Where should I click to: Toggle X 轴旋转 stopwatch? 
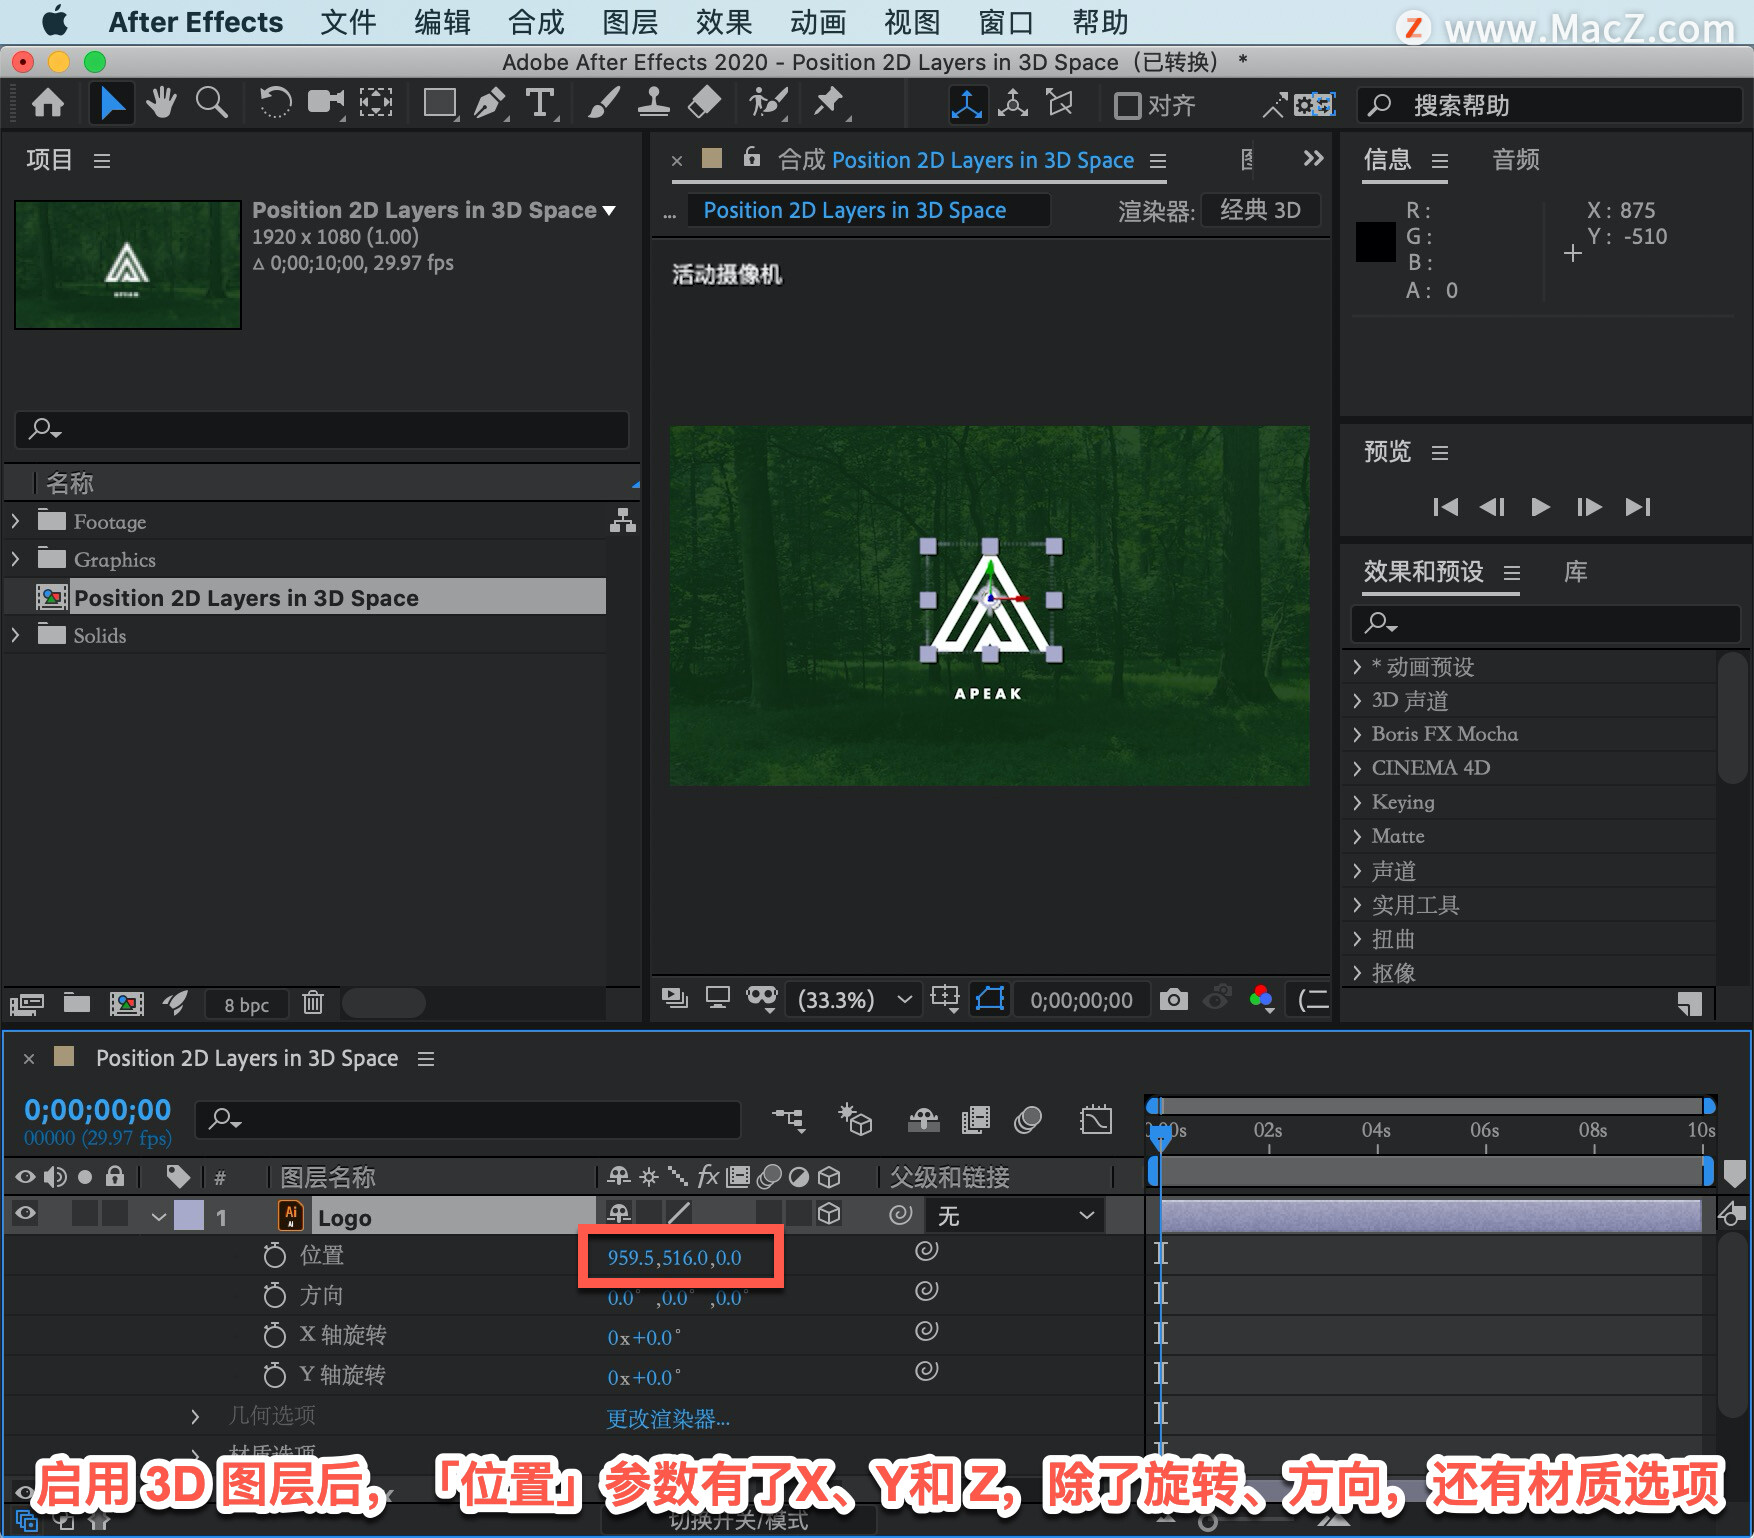pos(274,1335)
